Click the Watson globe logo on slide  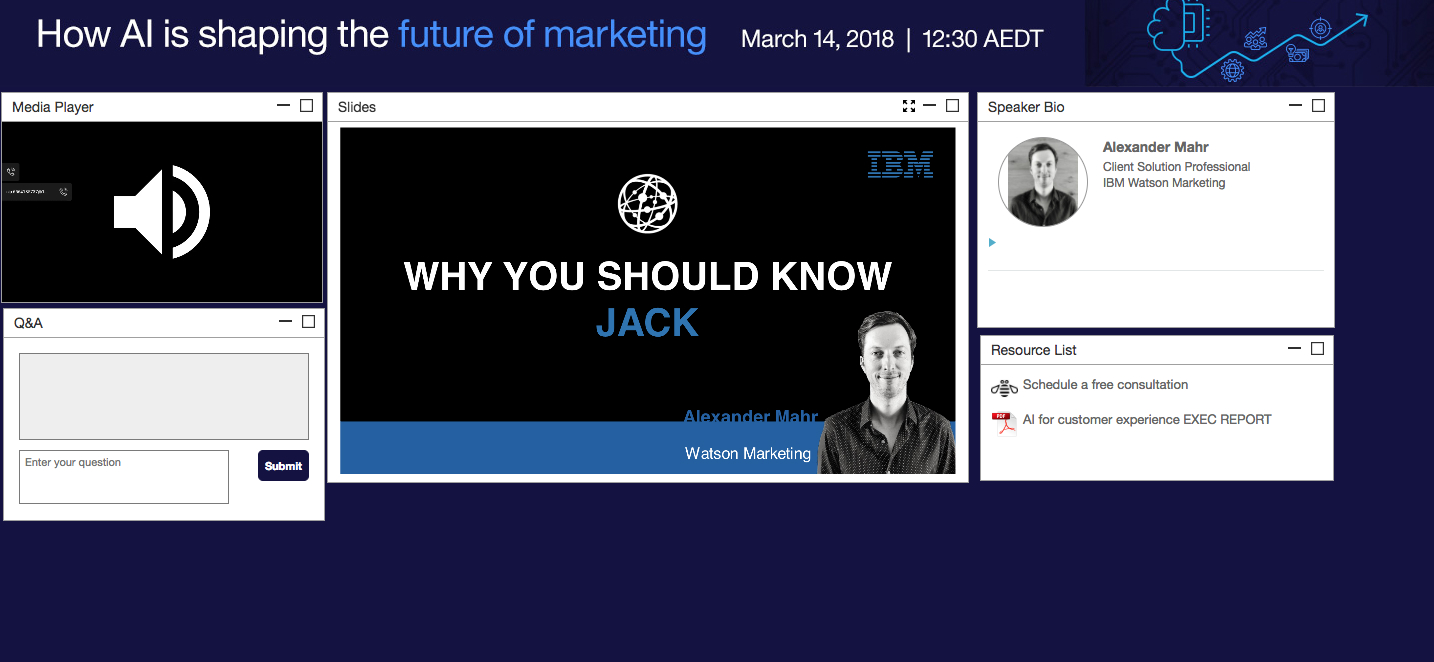click(x=648, y=203)
